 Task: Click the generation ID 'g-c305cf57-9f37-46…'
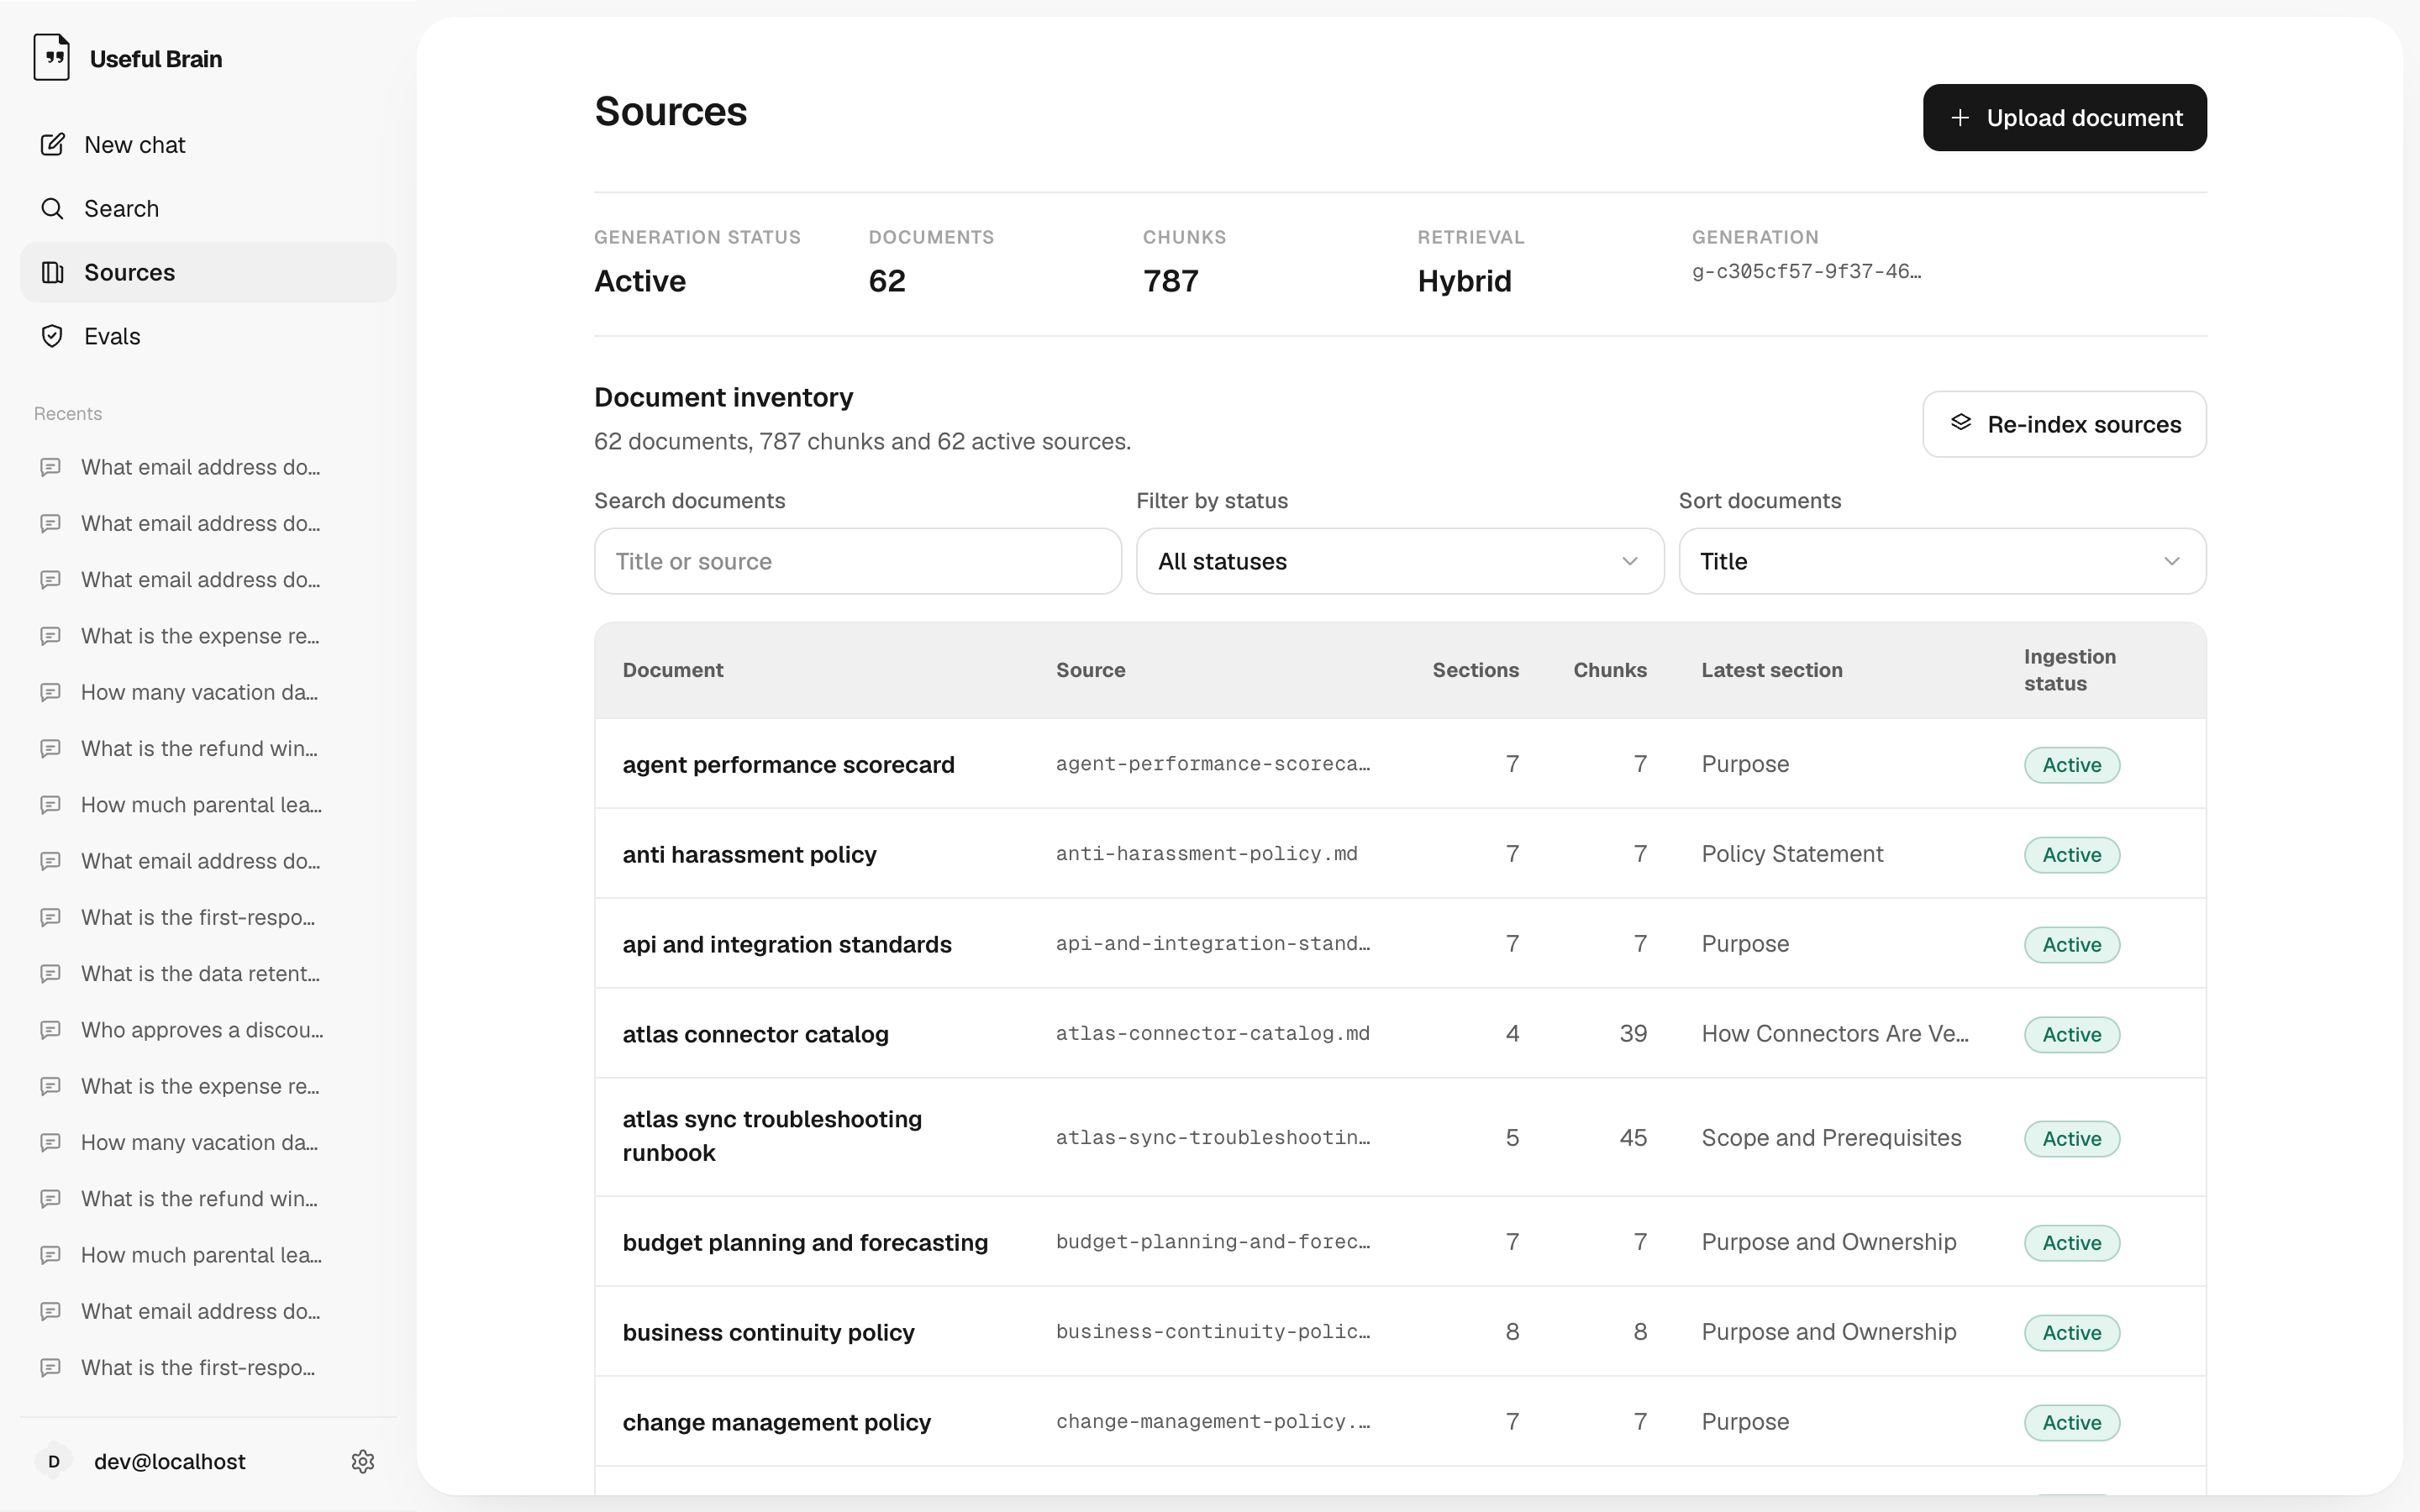[x=1806, y=271]
